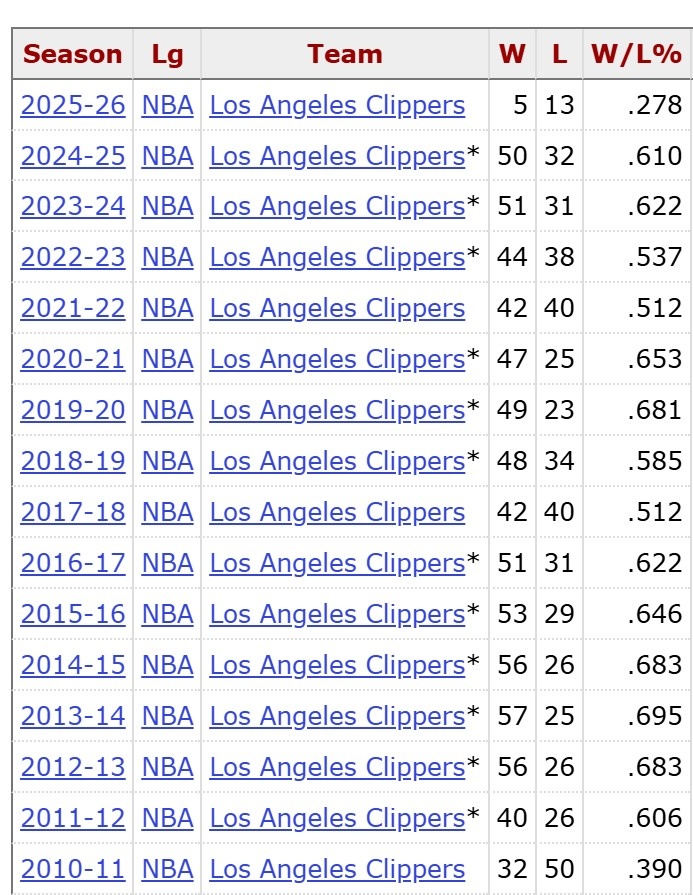The width and height of the screenshot is (693, 895).
Task: Sort table by the Team header
Action: pos(344,54)
